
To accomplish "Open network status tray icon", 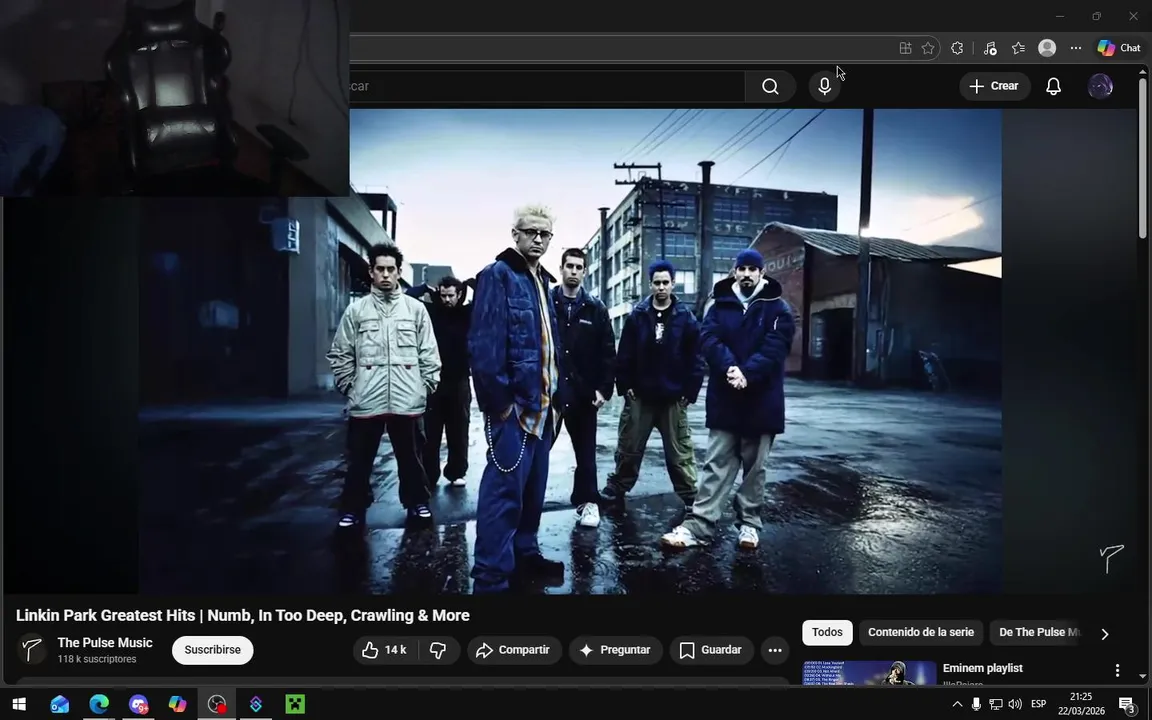I will tap(996, 704).
